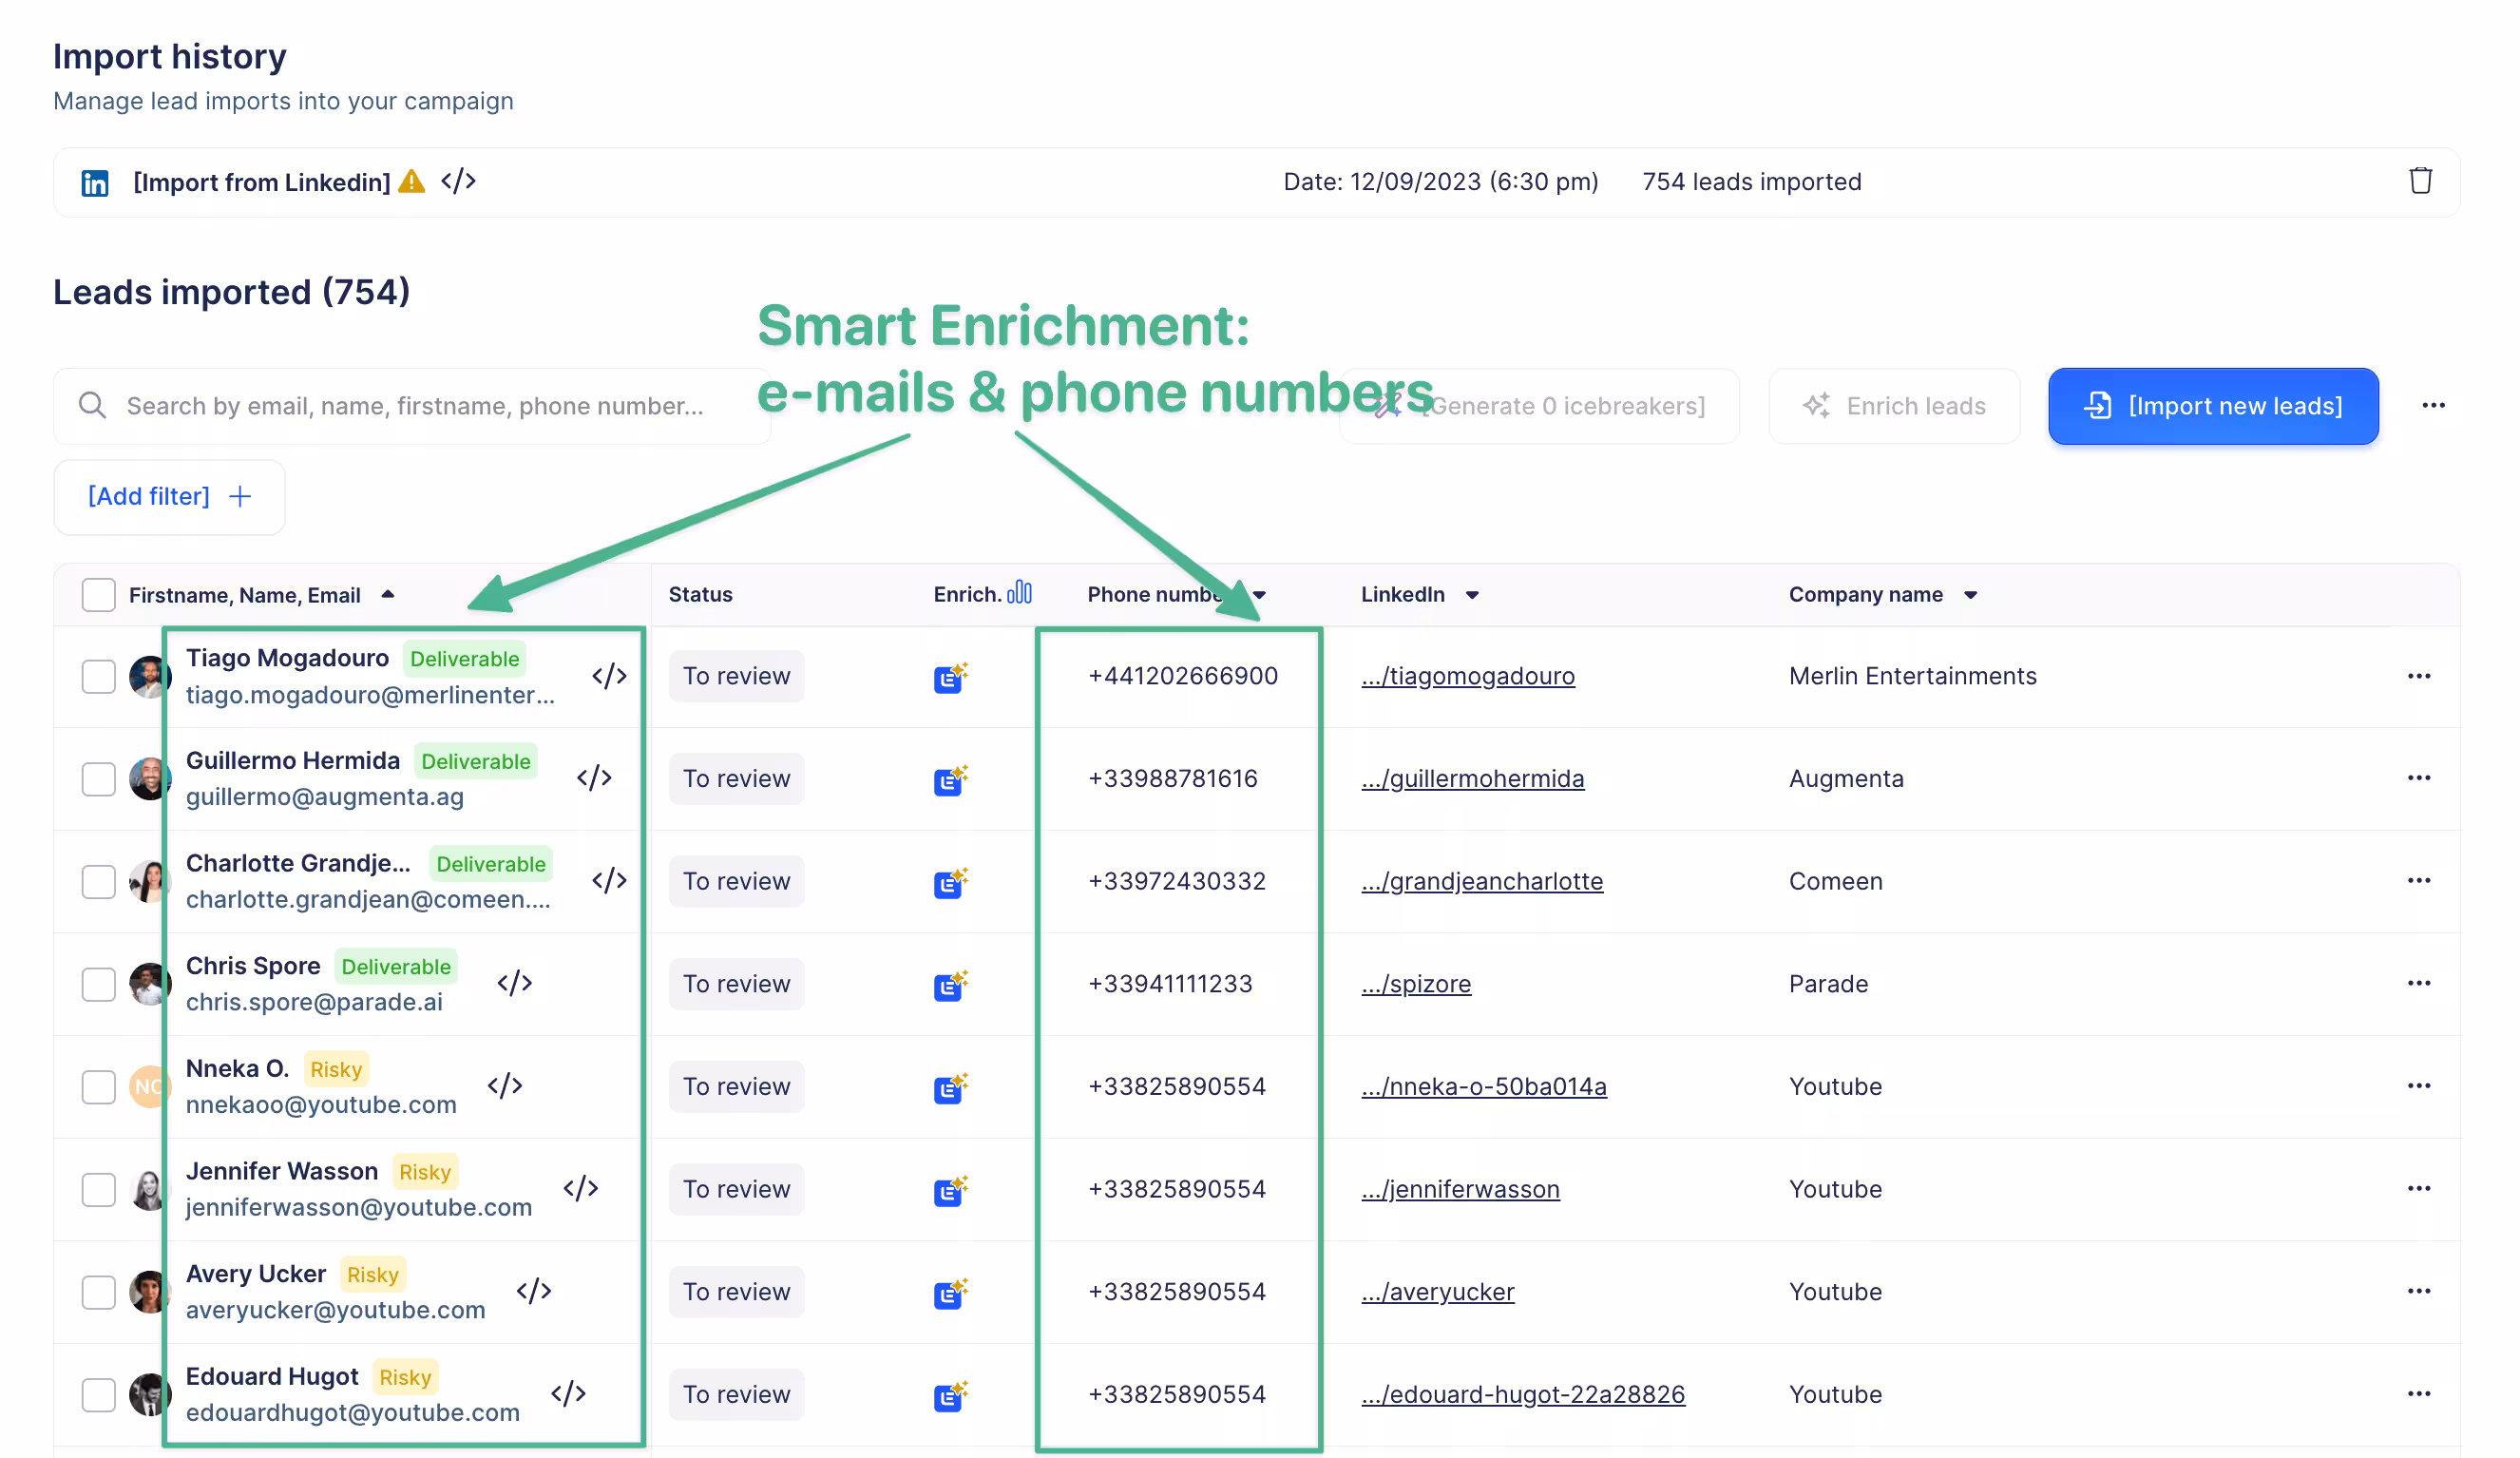Tick the select-all checkbox in the table header
Viewport: 2520px width, 1458px height.
[x=98, y=595]
